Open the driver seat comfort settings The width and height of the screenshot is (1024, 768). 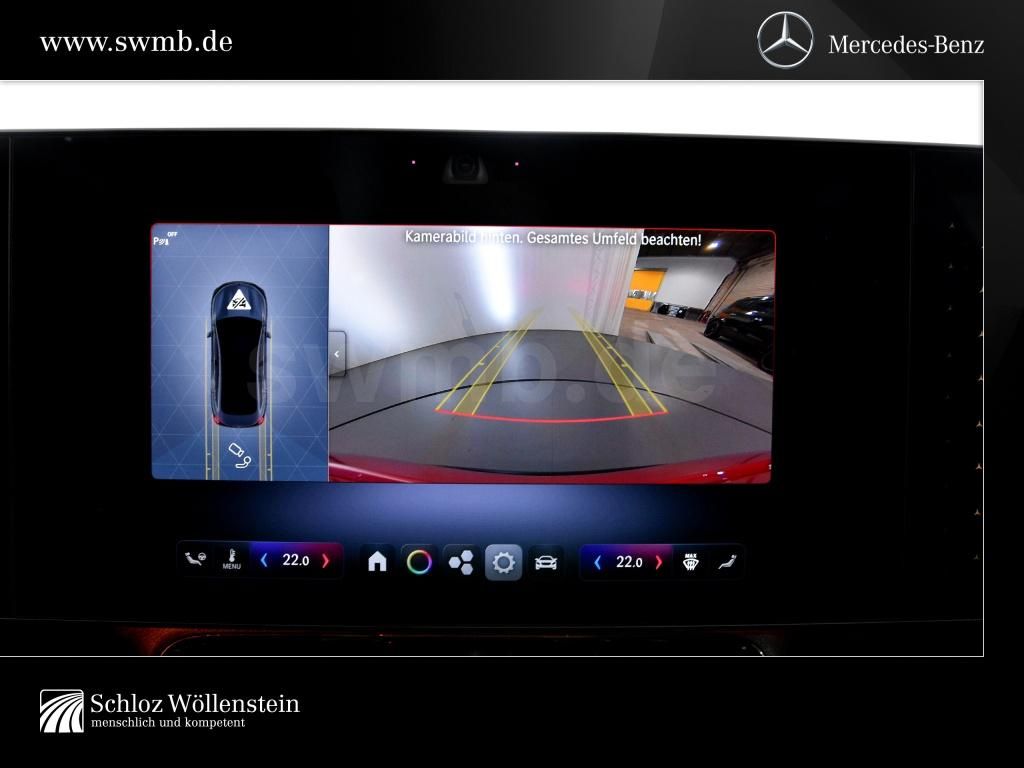197,560
